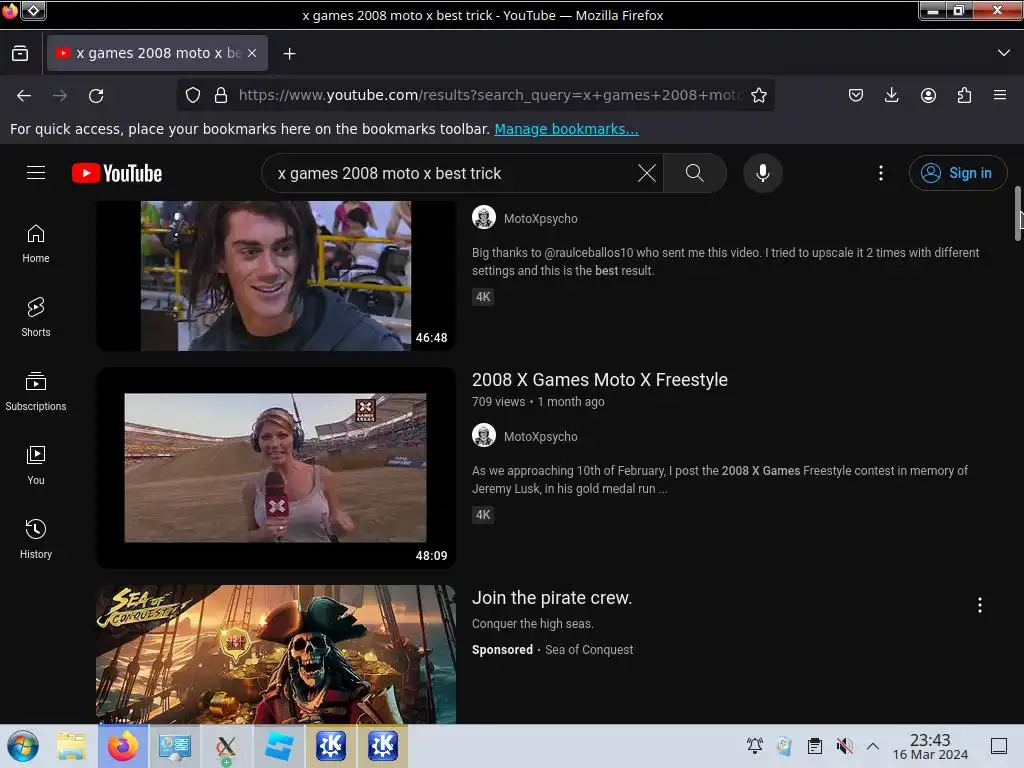1024x768 pixels.
Task: Open MotoXpsycho channel name under Freestyle video
Action: [541, 436]
